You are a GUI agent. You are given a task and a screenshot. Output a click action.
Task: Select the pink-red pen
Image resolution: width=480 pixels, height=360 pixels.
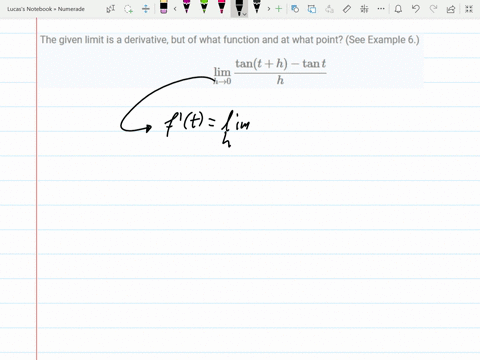point(221,7)
